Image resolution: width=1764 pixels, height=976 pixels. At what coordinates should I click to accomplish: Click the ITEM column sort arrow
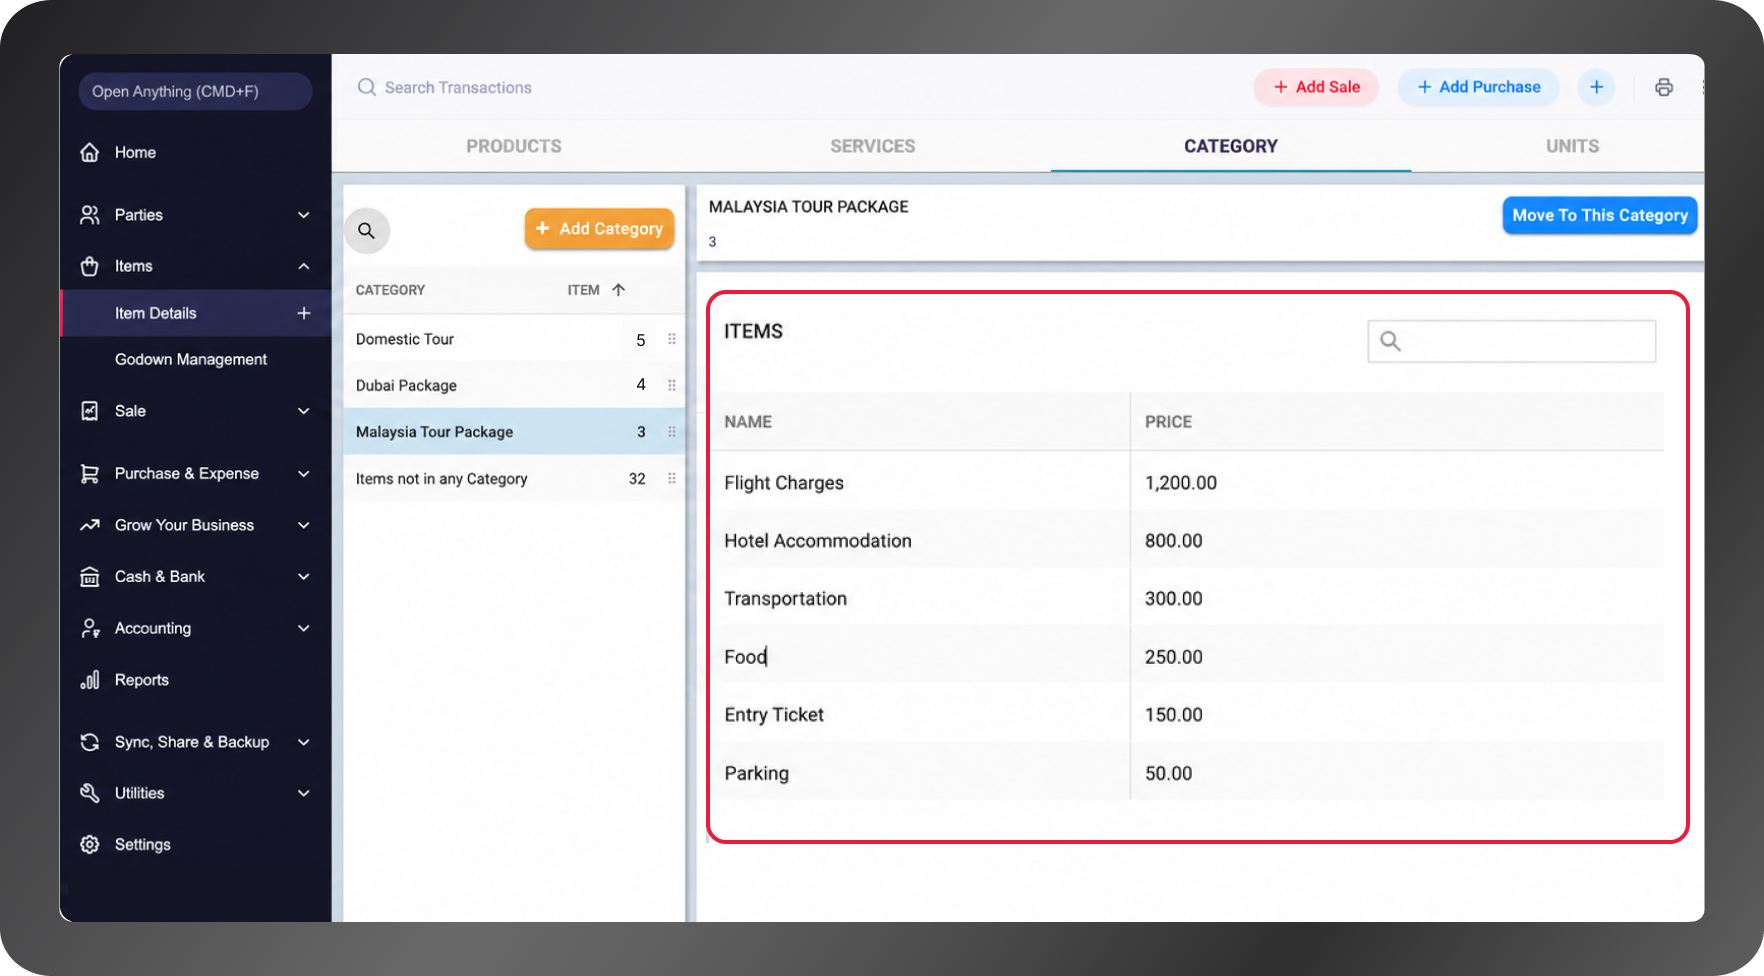(x=619, y=290)
